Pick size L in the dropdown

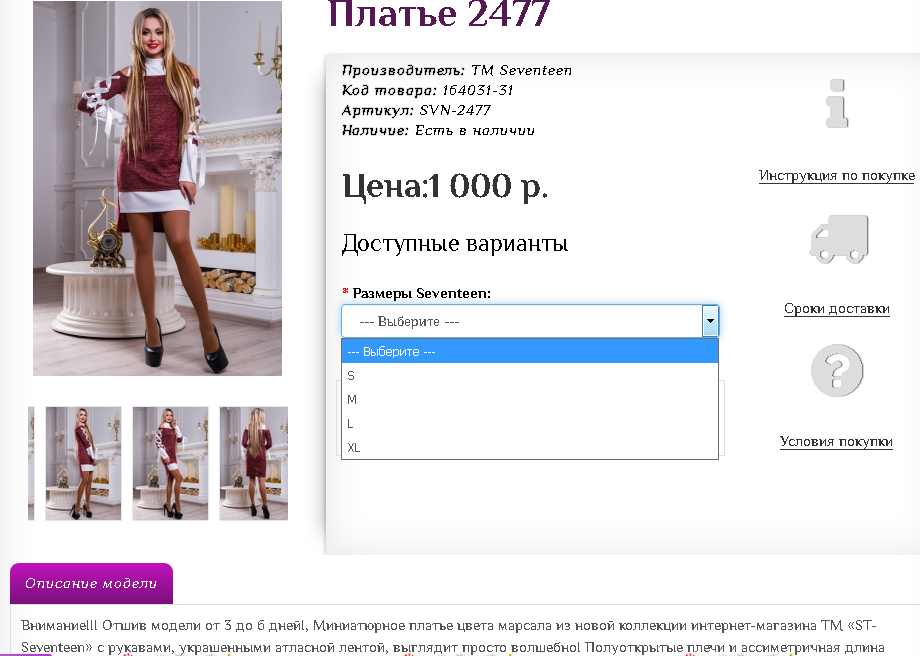(530, 424)
